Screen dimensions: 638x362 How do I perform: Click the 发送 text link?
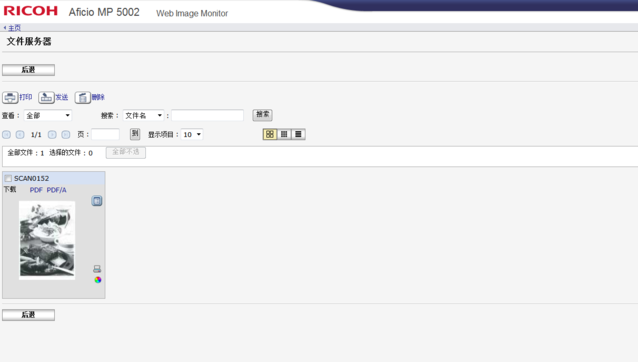(61, 97)
